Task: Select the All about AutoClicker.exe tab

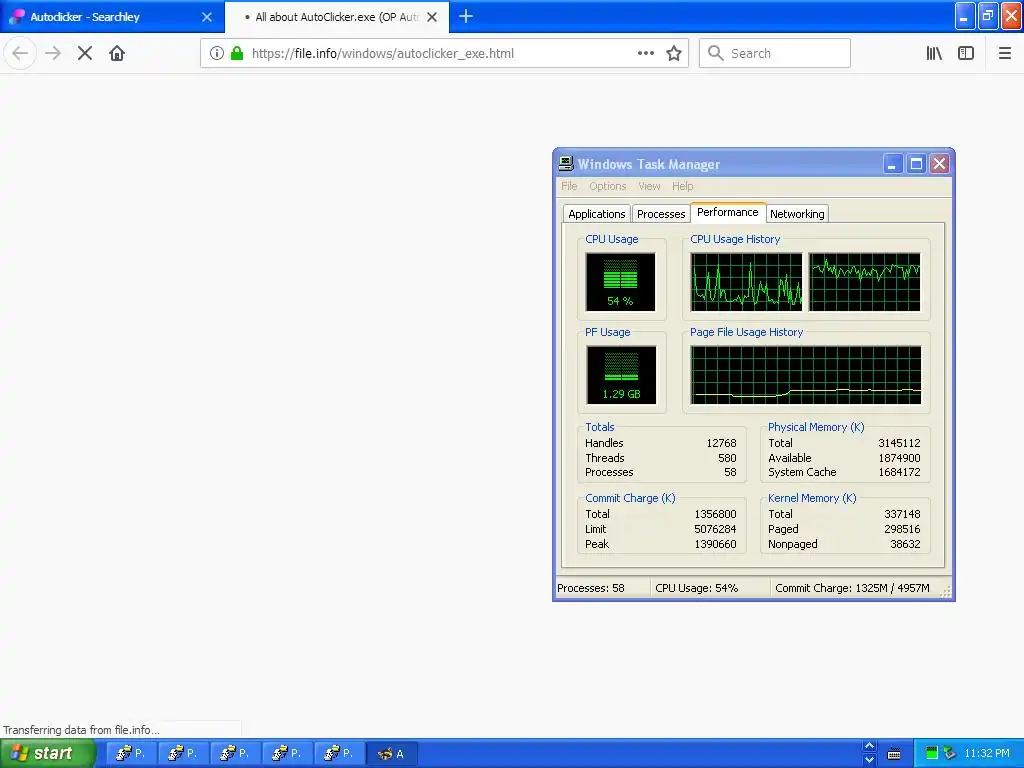Action: click(x=337, y=17)
